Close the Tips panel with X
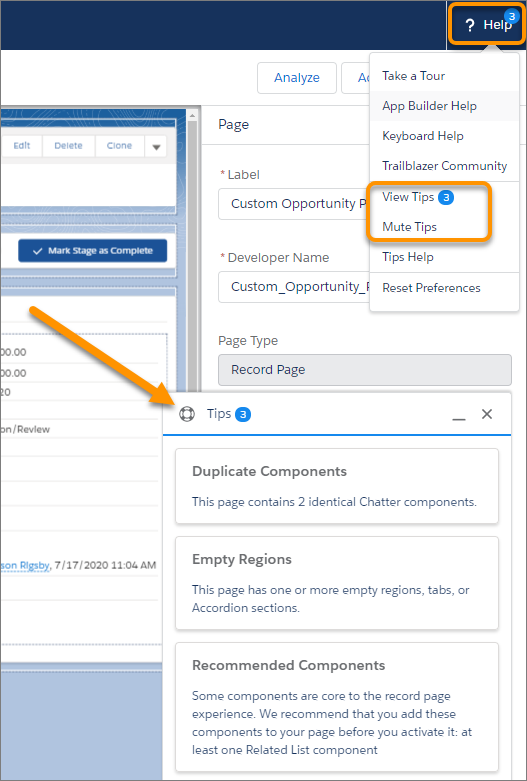This screenshot has width=527, height=781. 487,414
